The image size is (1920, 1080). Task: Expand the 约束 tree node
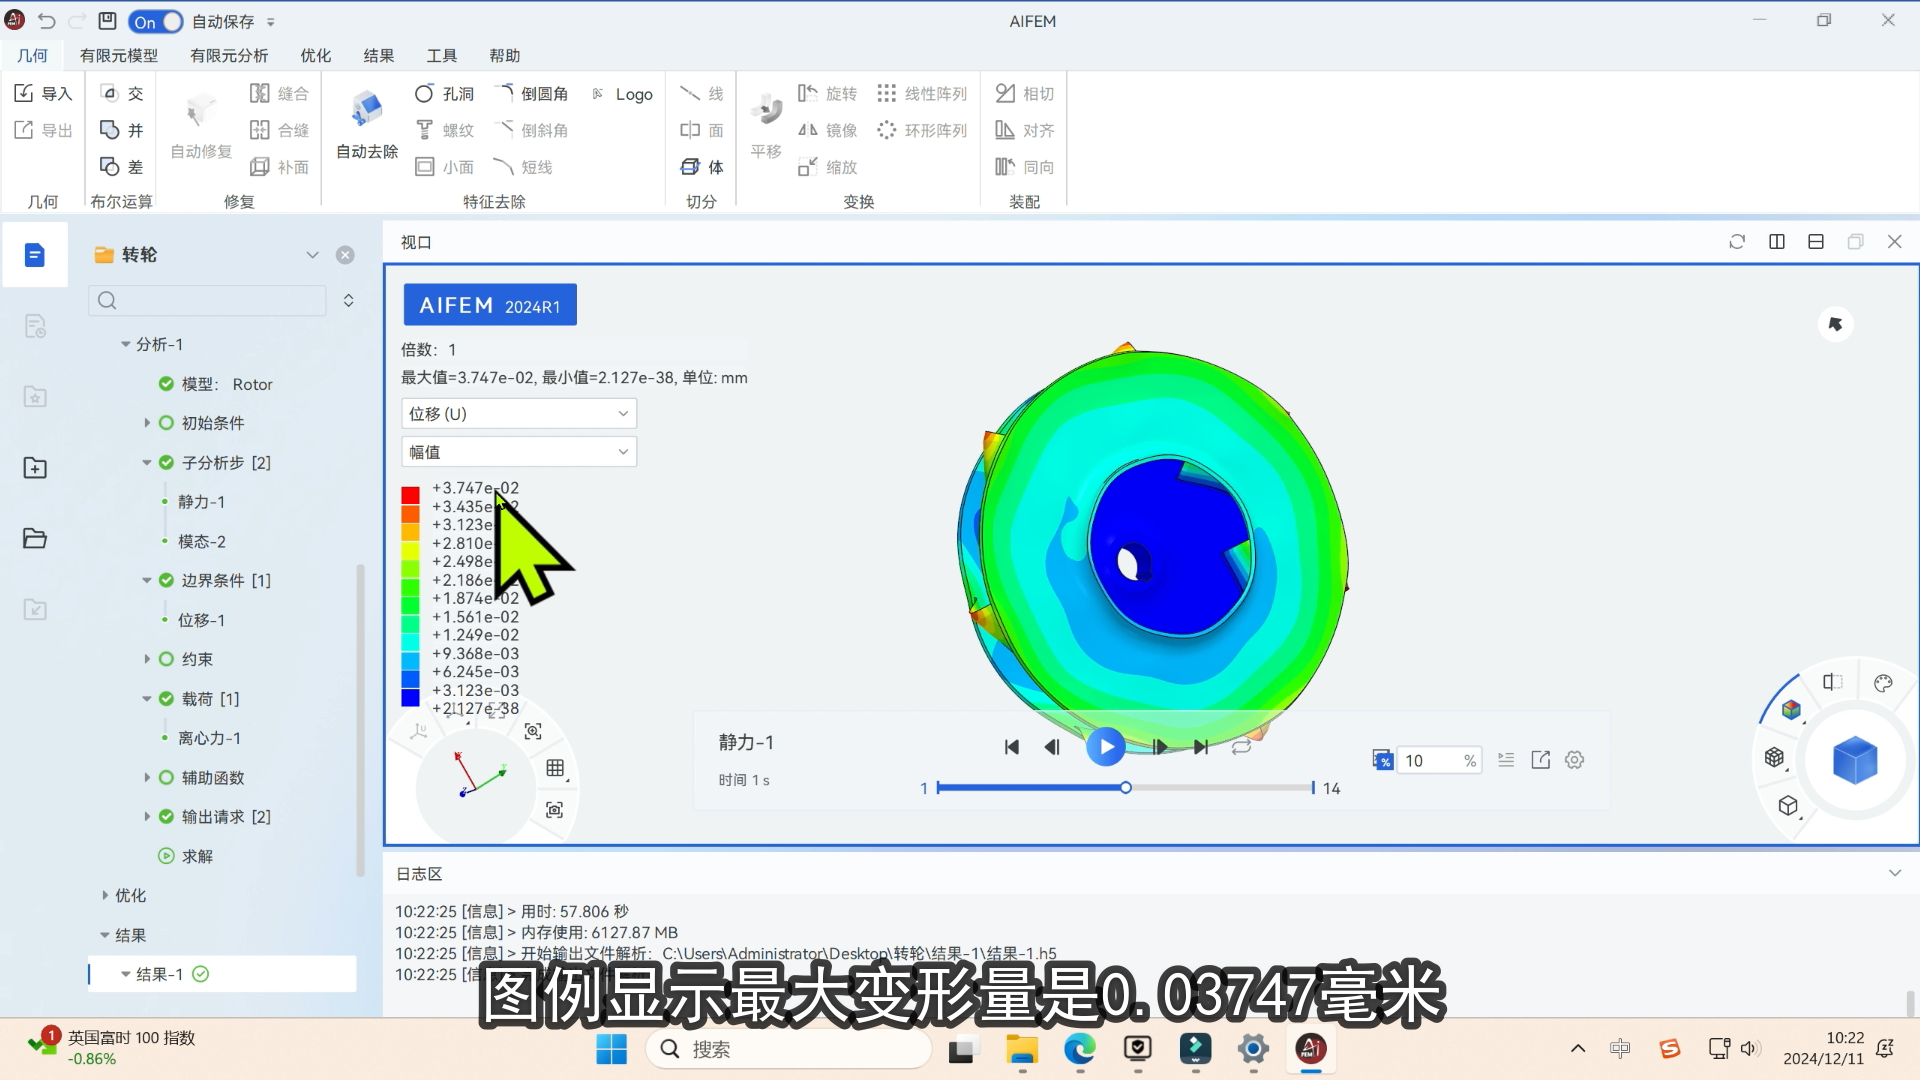coord(147,659)
